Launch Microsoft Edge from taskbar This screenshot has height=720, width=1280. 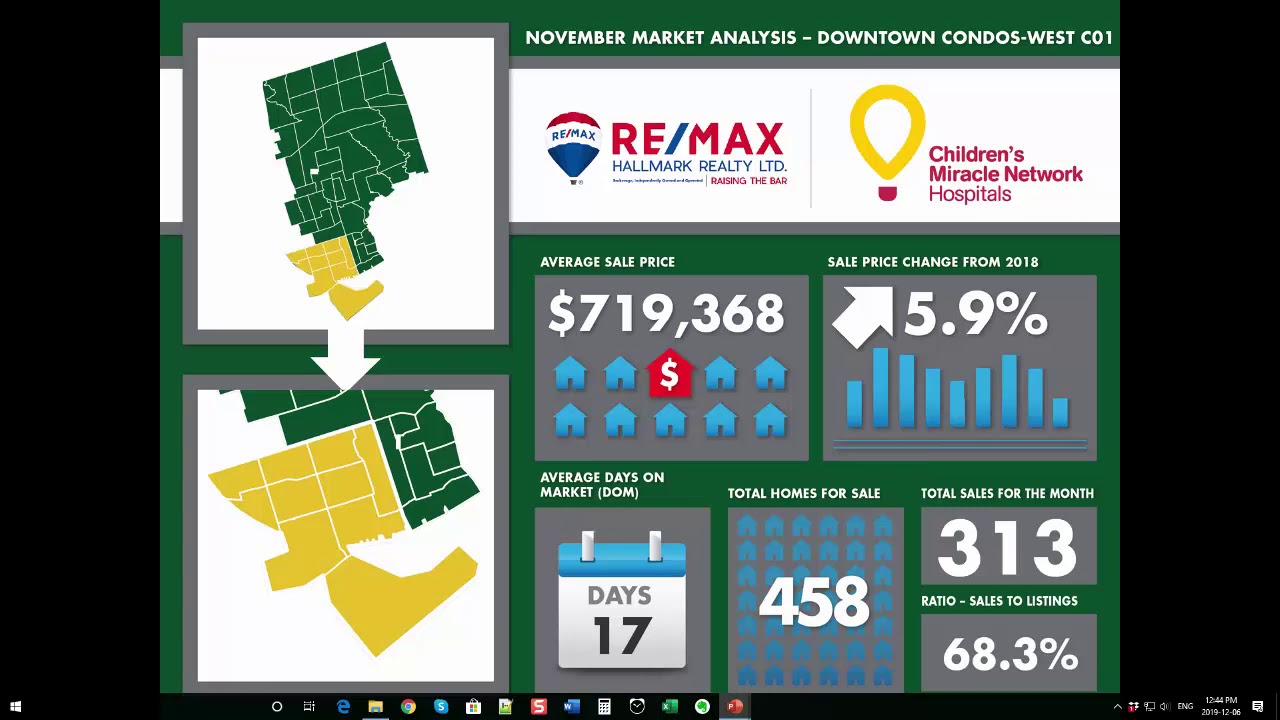343,707
